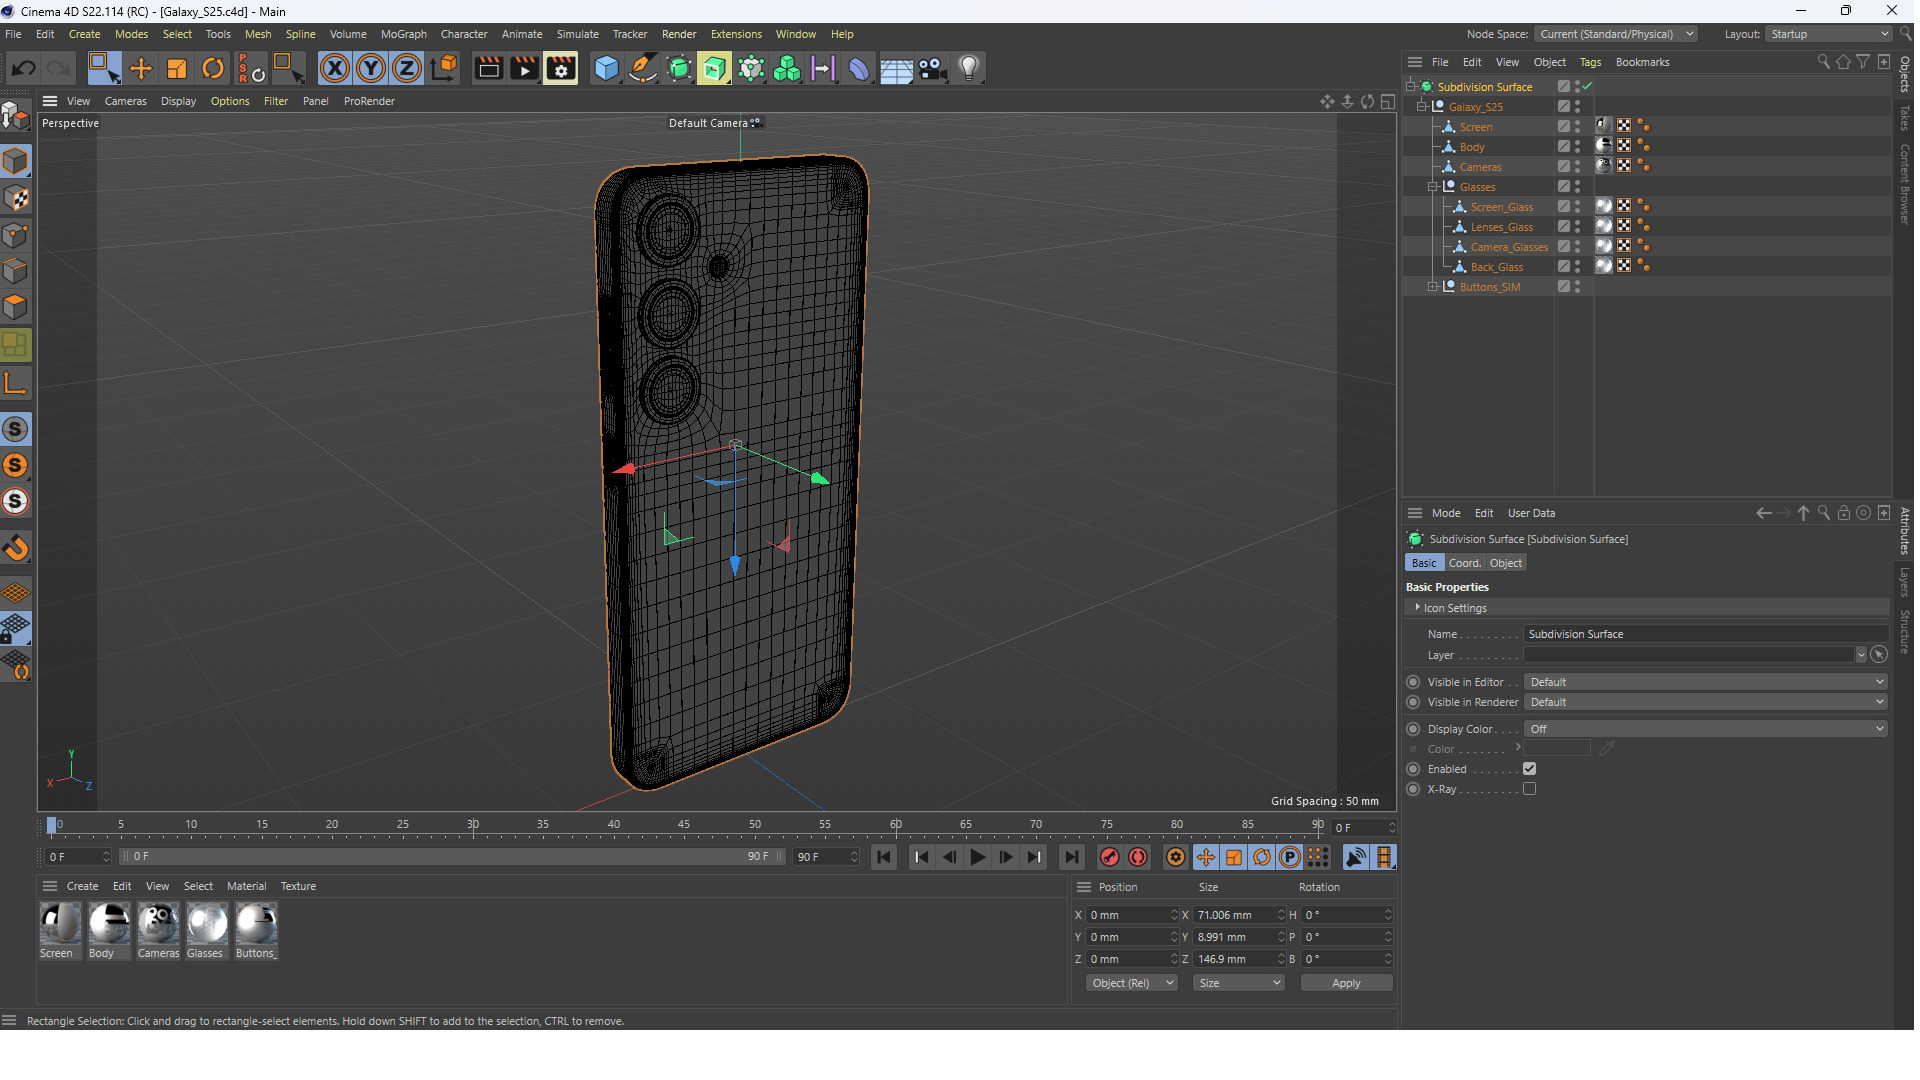Select the Glasses material thumbnail

[x=206, y=923]
